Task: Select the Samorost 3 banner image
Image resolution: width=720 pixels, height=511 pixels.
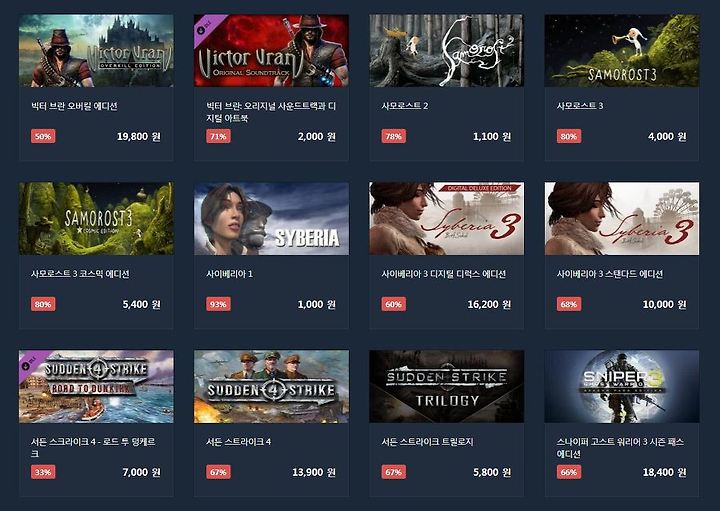Action: [622, 51]
